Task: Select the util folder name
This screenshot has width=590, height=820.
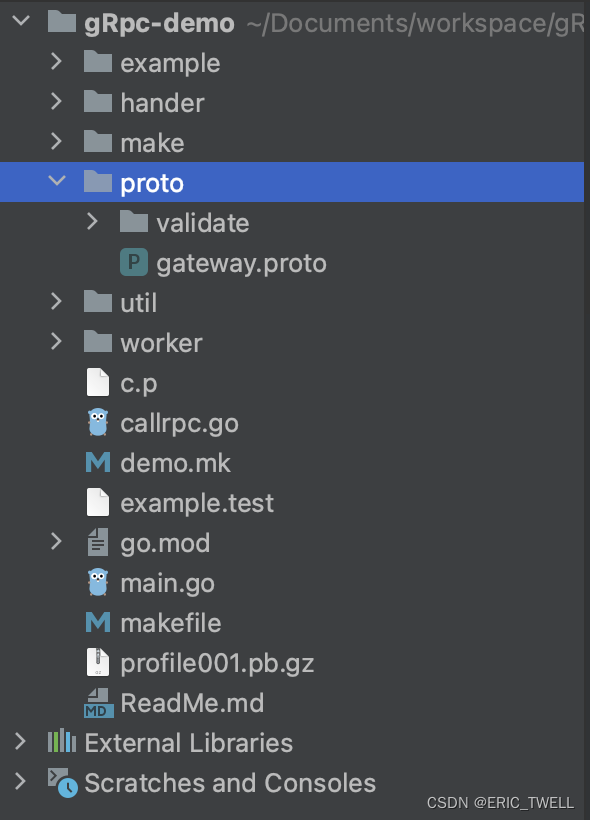Action: 139,303
